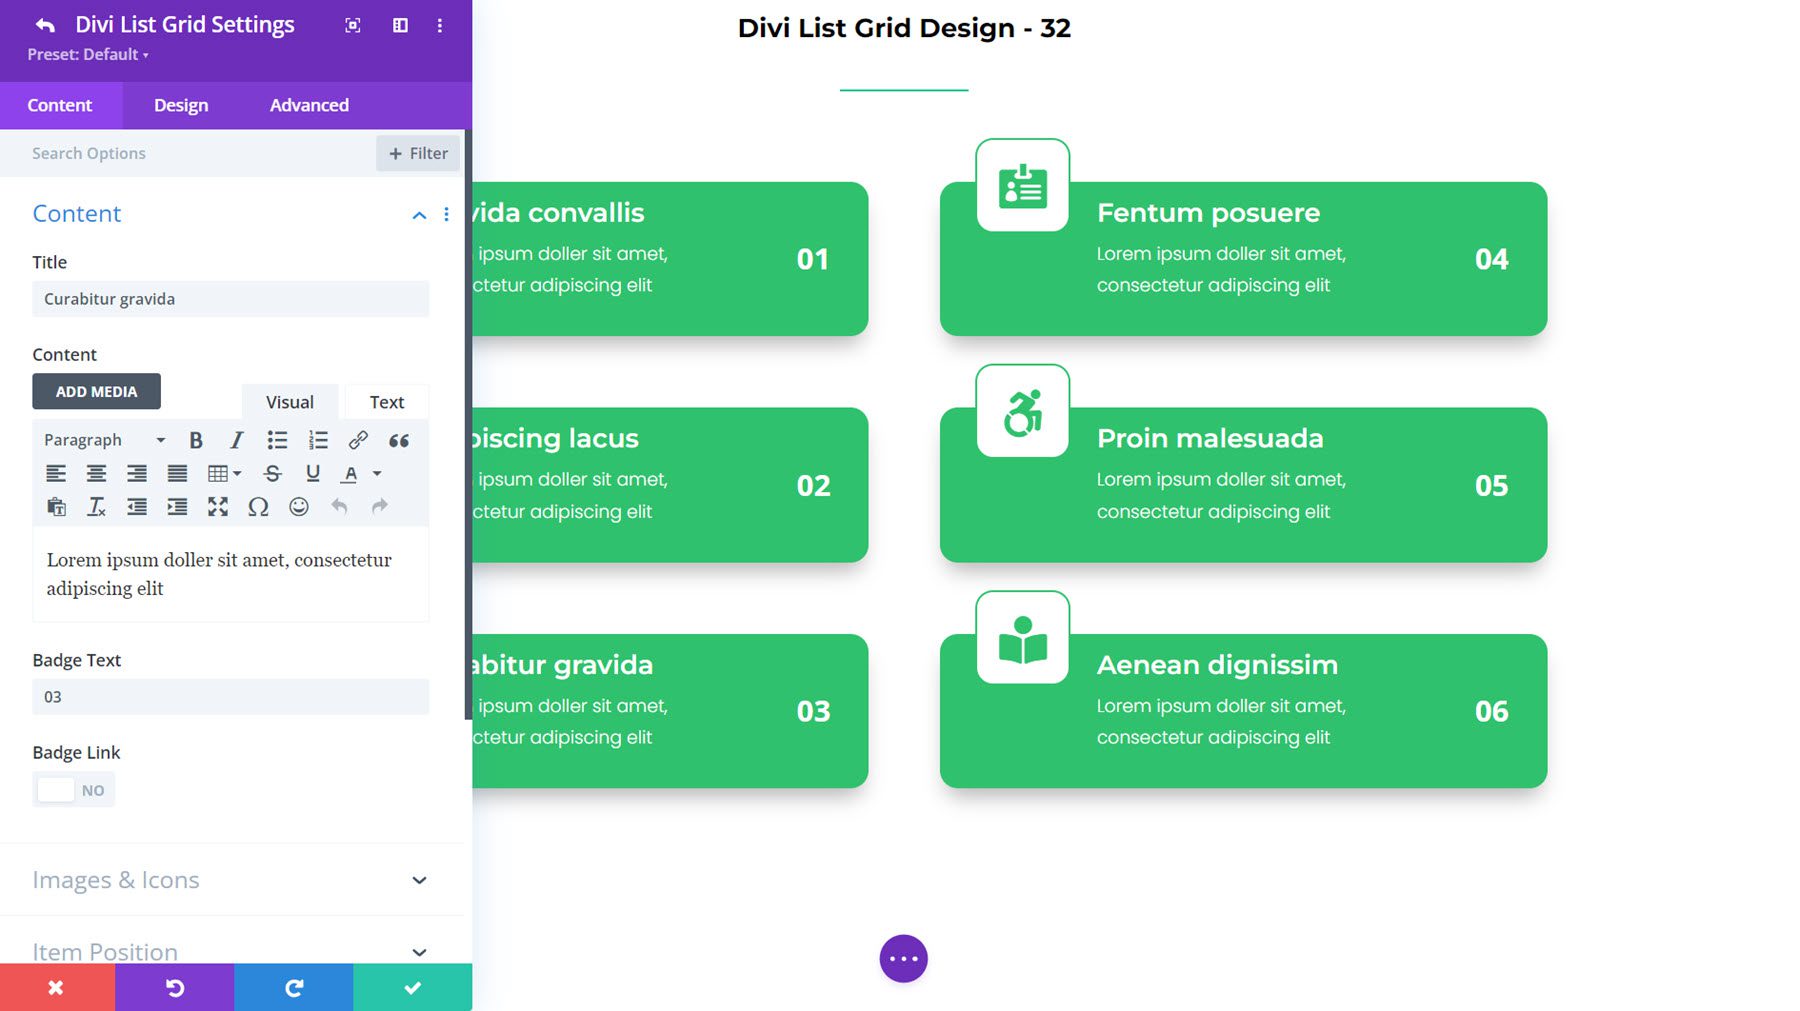1800x1011 pixels.
Task: Toggle fullscreen mode in the text editor
Action: [218, 507]
